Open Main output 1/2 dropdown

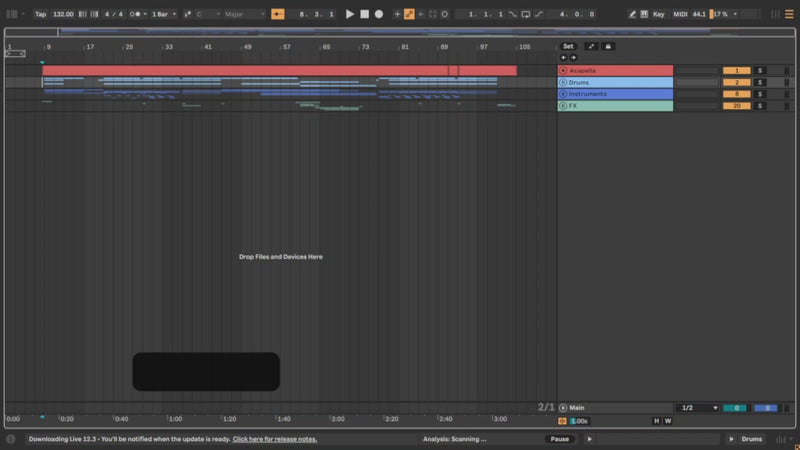coord(700,408)
